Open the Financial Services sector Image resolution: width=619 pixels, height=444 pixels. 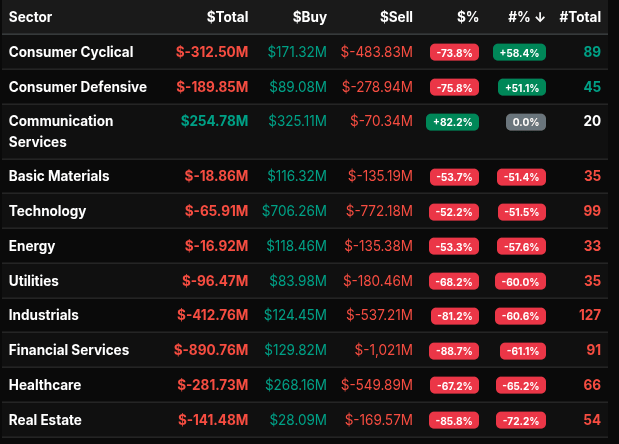[x=69, y=350]
